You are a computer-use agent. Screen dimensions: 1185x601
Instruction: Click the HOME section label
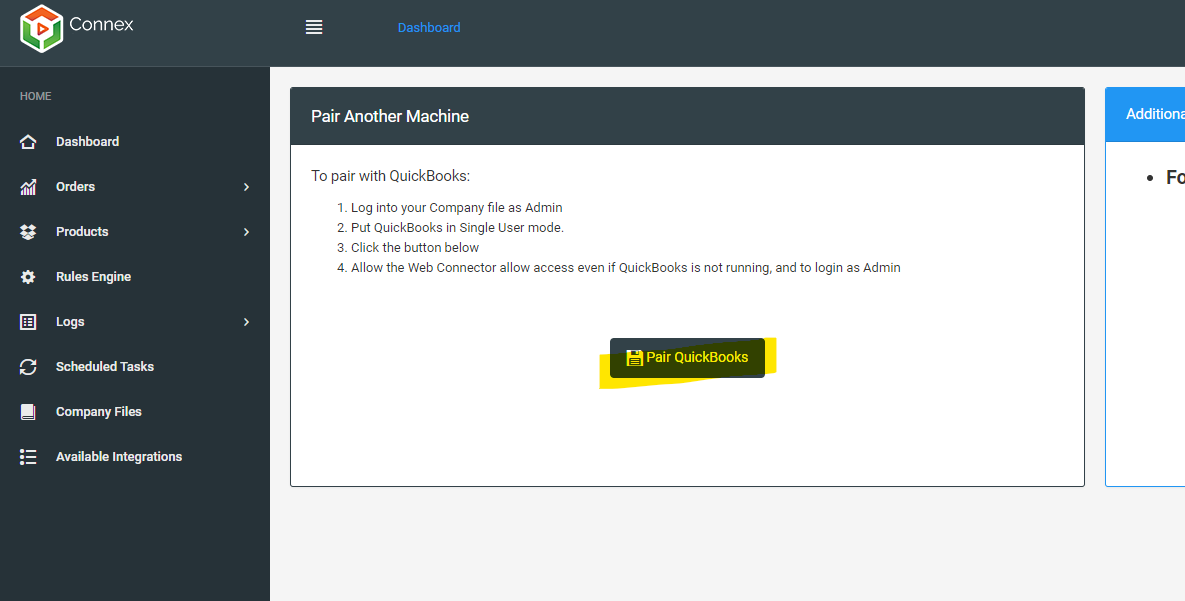[x=36, y=96]
